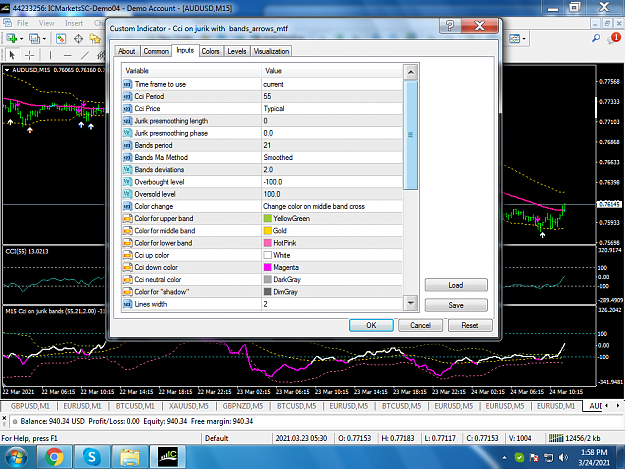Click the DimGray shadow color swatch
625x469 pixels.
pyautogui.click(x=267, y=292)
